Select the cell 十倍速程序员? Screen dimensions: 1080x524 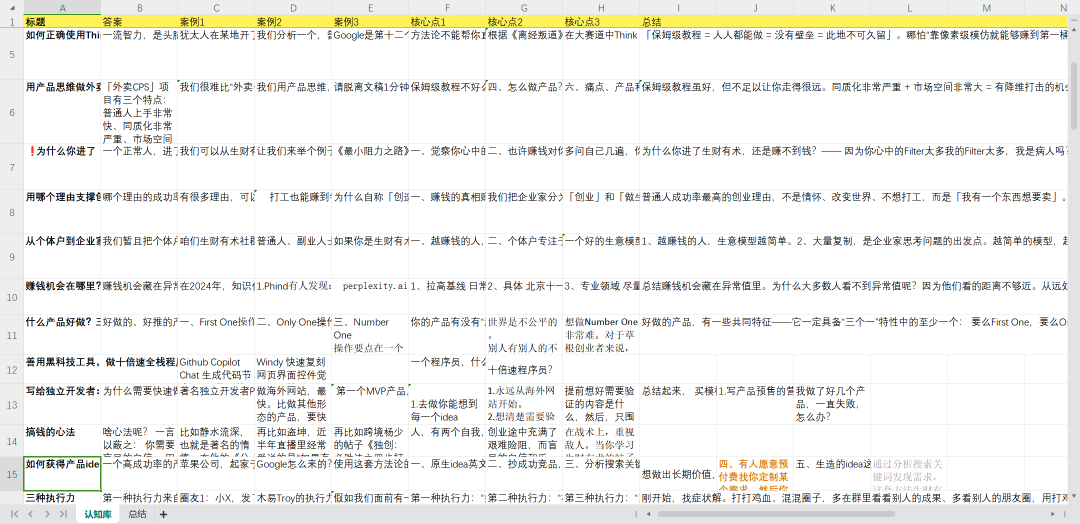click(525, 368)
